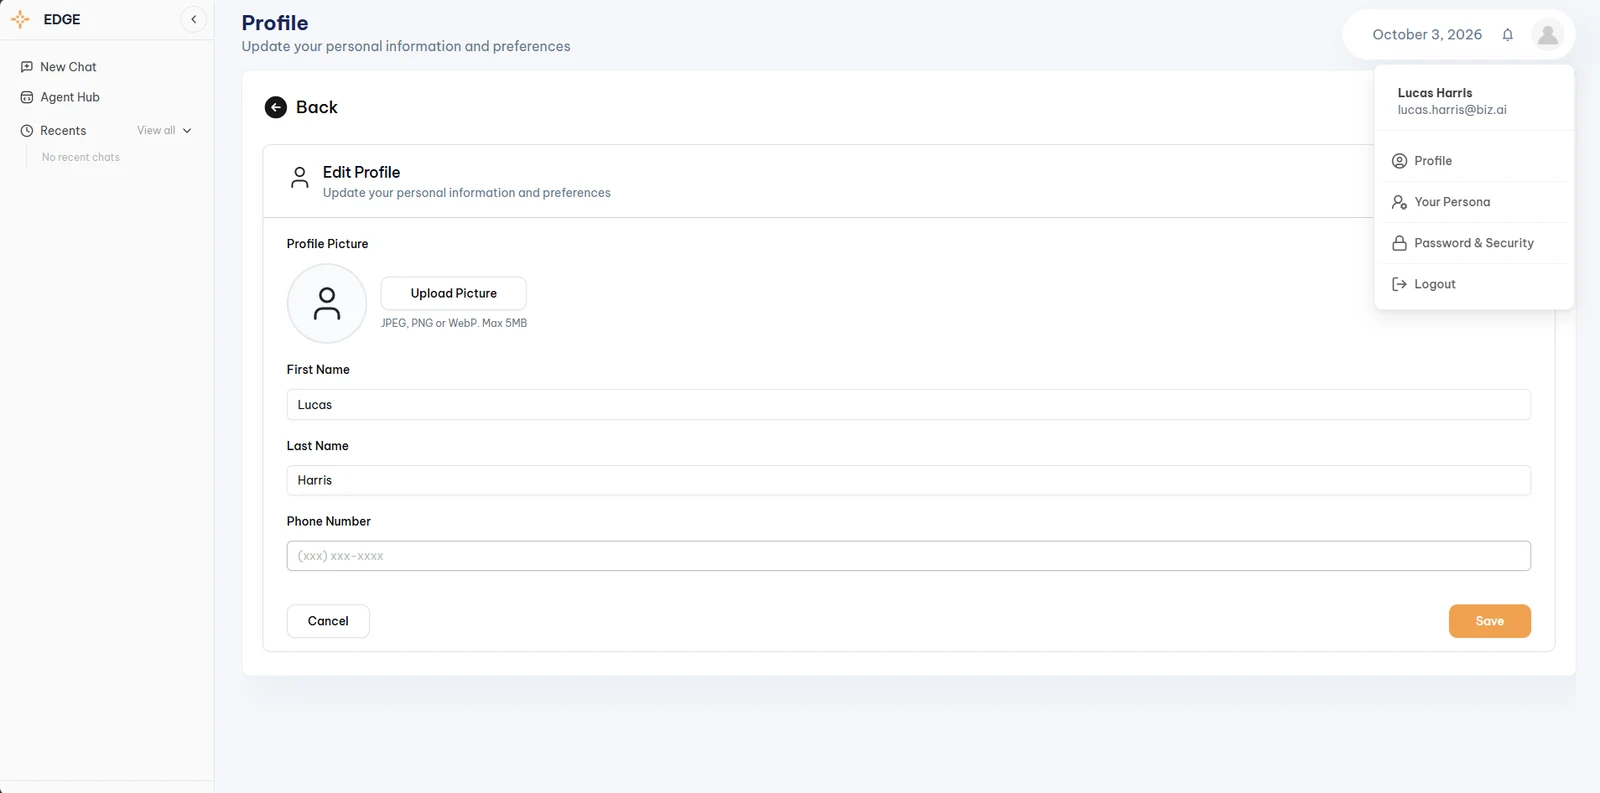Open Password & Security menu item

(1474, 243)
